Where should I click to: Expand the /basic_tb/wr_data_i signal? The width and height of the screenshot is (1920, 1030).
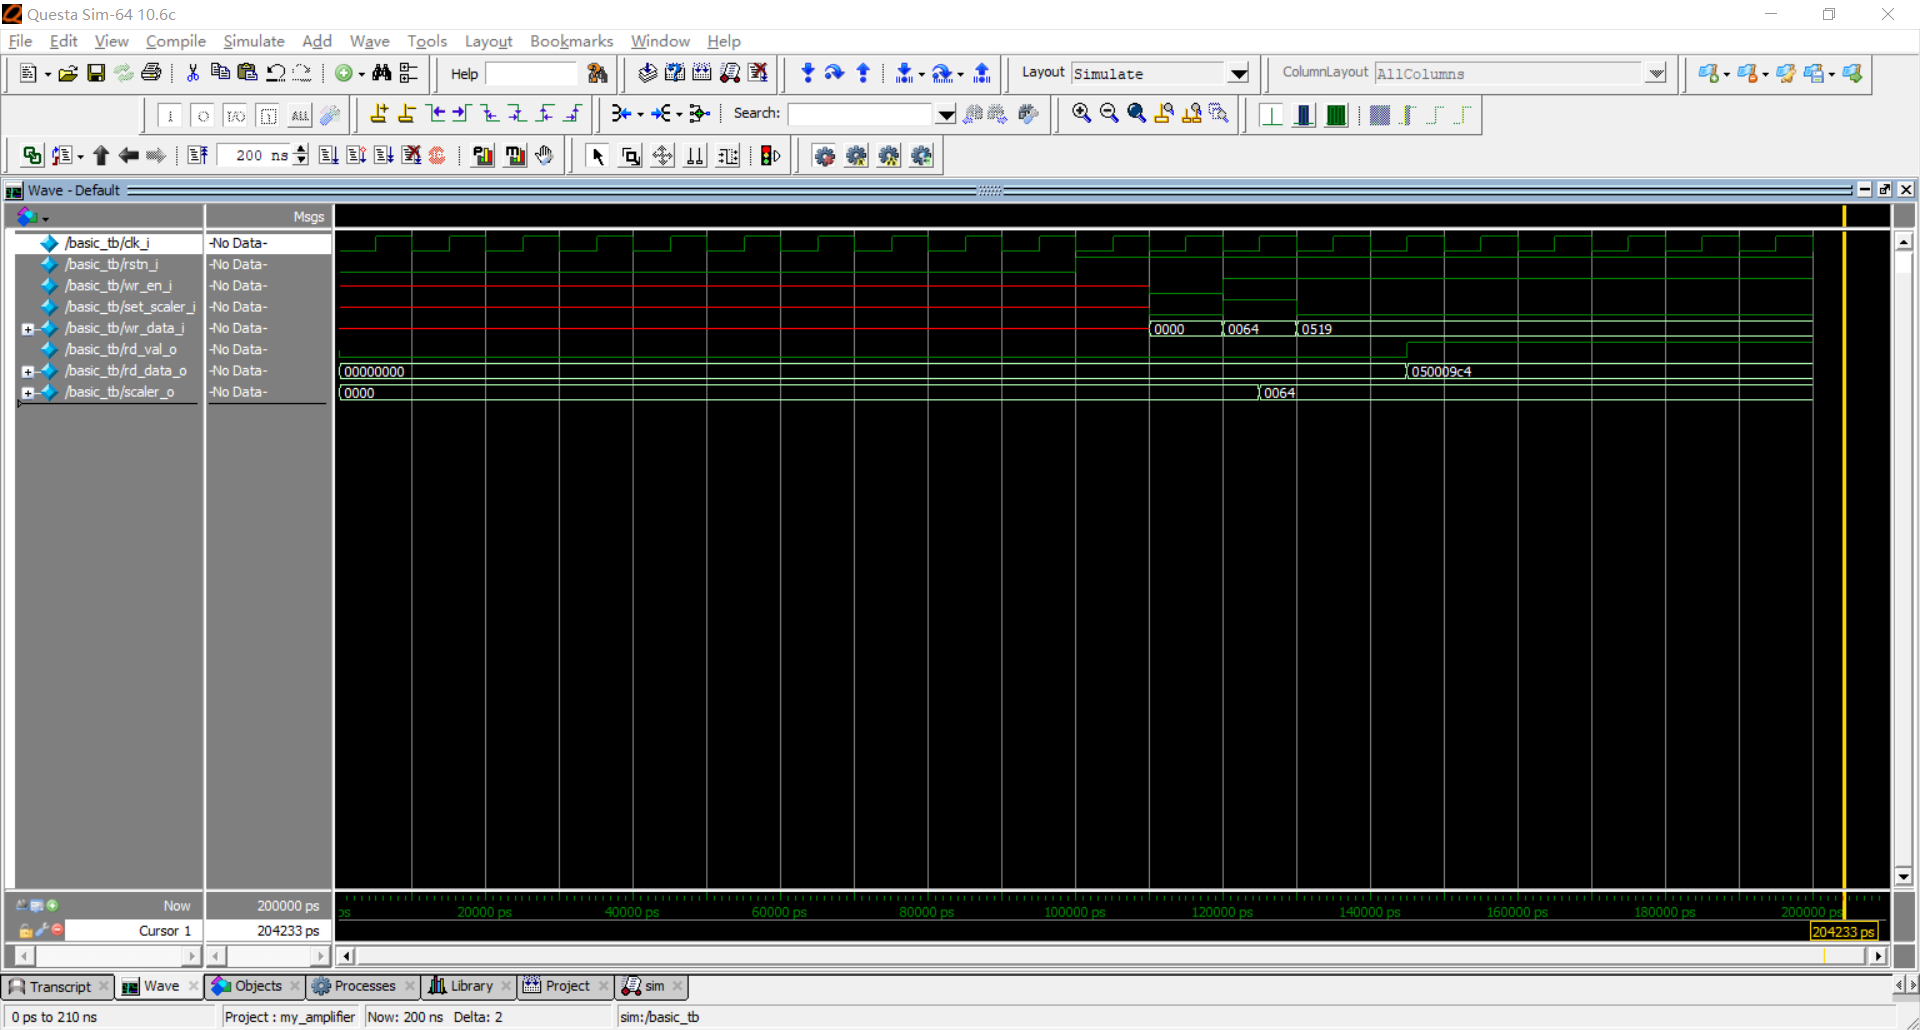tap(28, 329)
